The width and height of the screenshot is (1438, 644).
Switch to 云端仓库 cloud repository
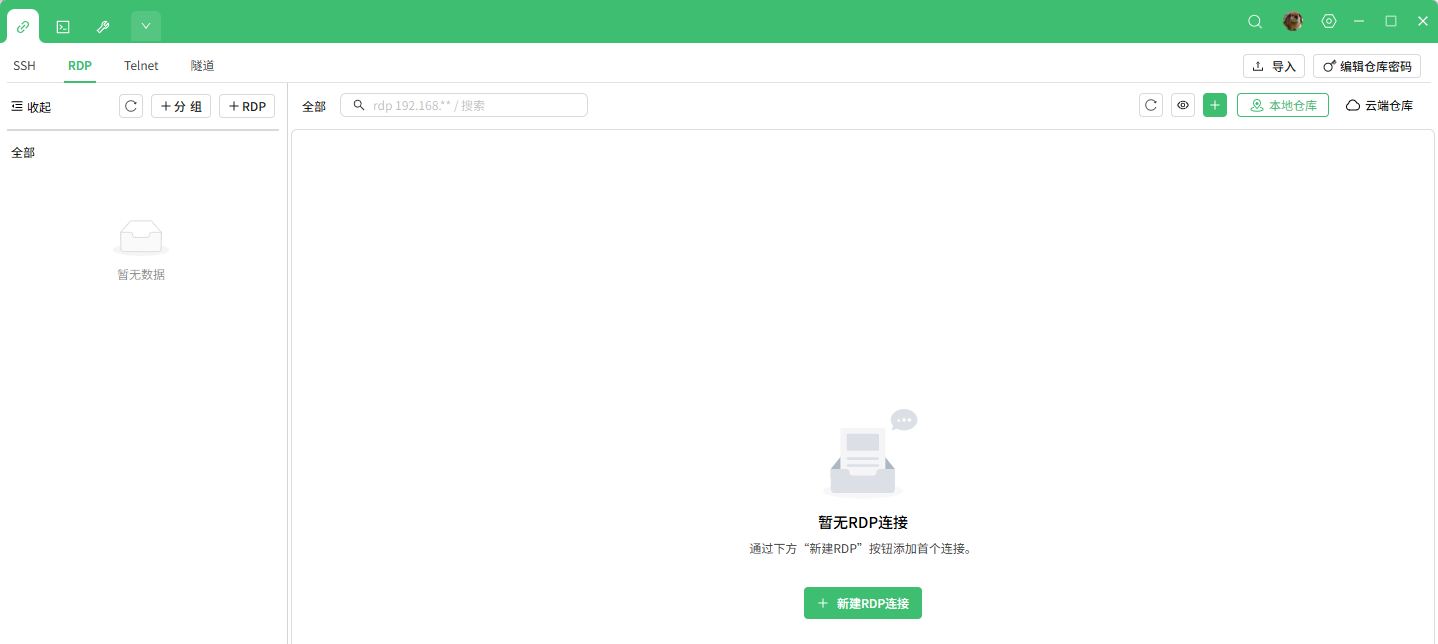[x=1379, y=105]
